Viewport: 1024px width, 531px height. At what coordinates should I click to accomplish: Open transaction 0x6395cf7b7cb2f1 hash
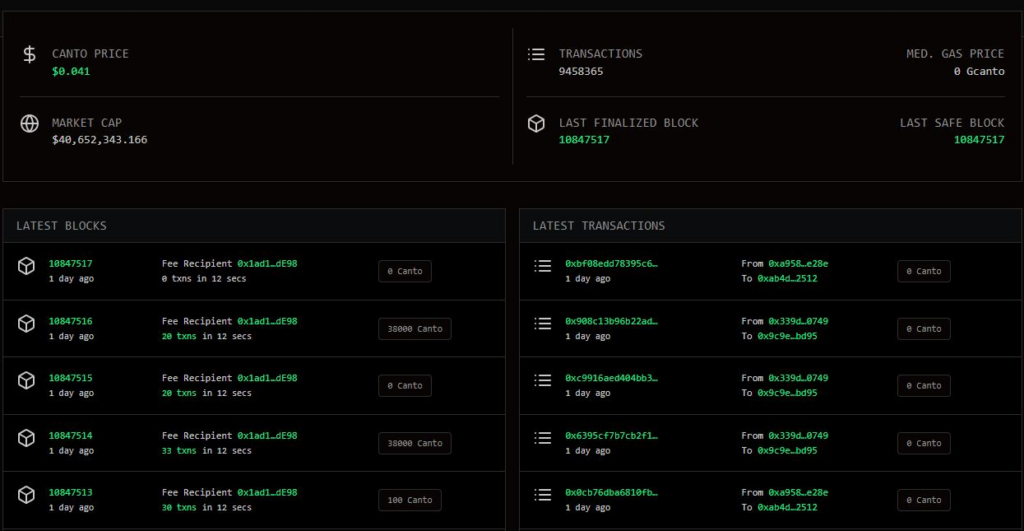611,436
